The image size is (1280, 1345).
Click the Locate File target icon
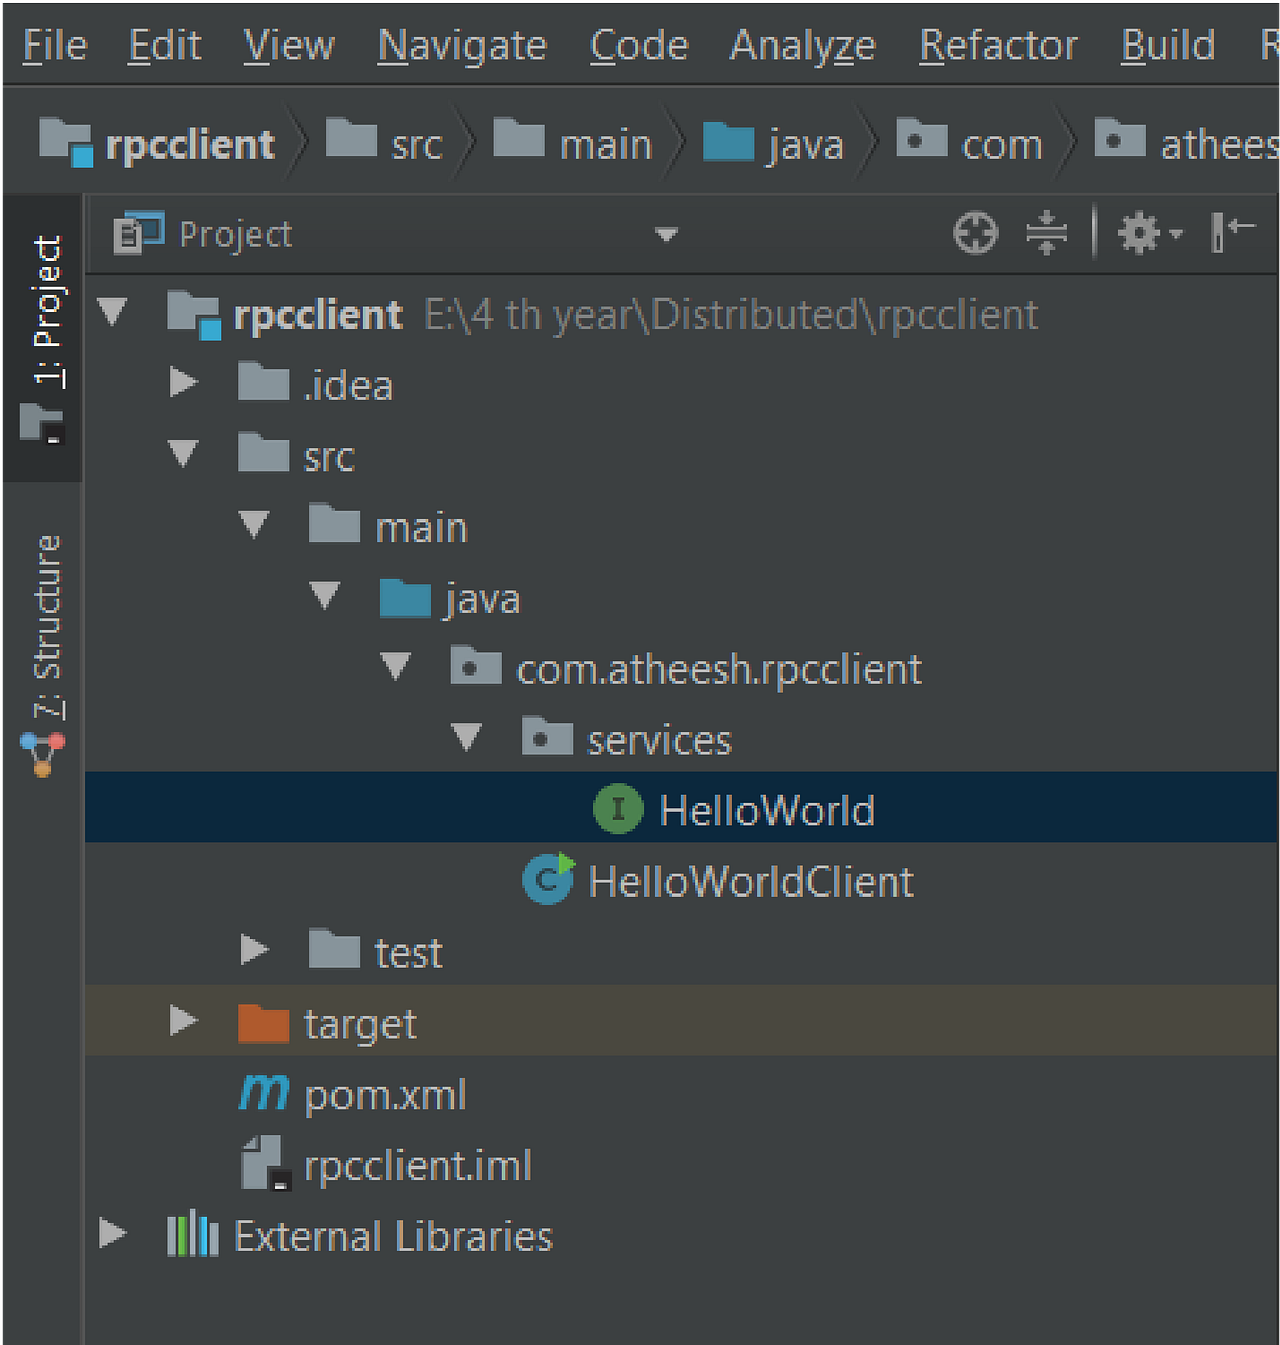[x=975, y=232]
